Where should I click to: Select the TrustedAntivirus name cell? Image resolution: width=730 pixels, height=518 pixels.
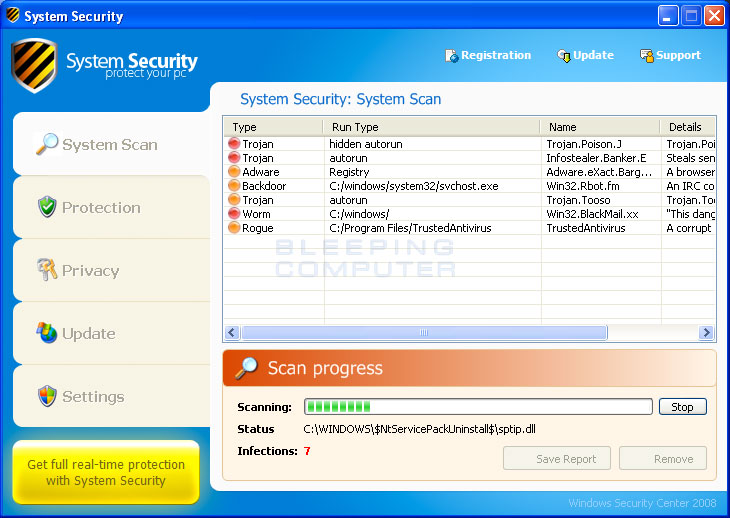586,228
